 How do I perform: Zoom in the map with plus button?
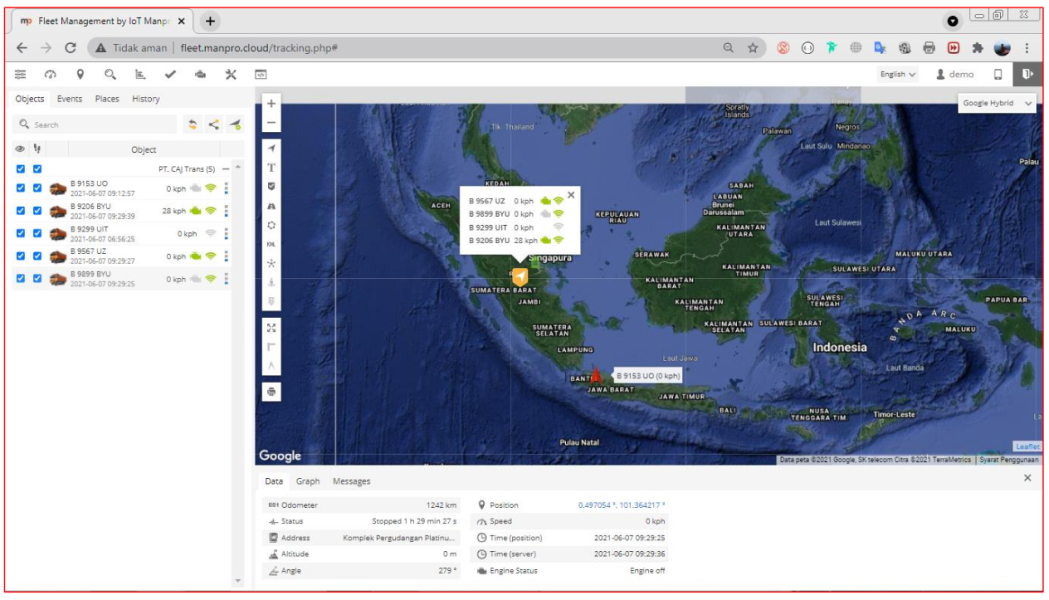click(271, 103)
